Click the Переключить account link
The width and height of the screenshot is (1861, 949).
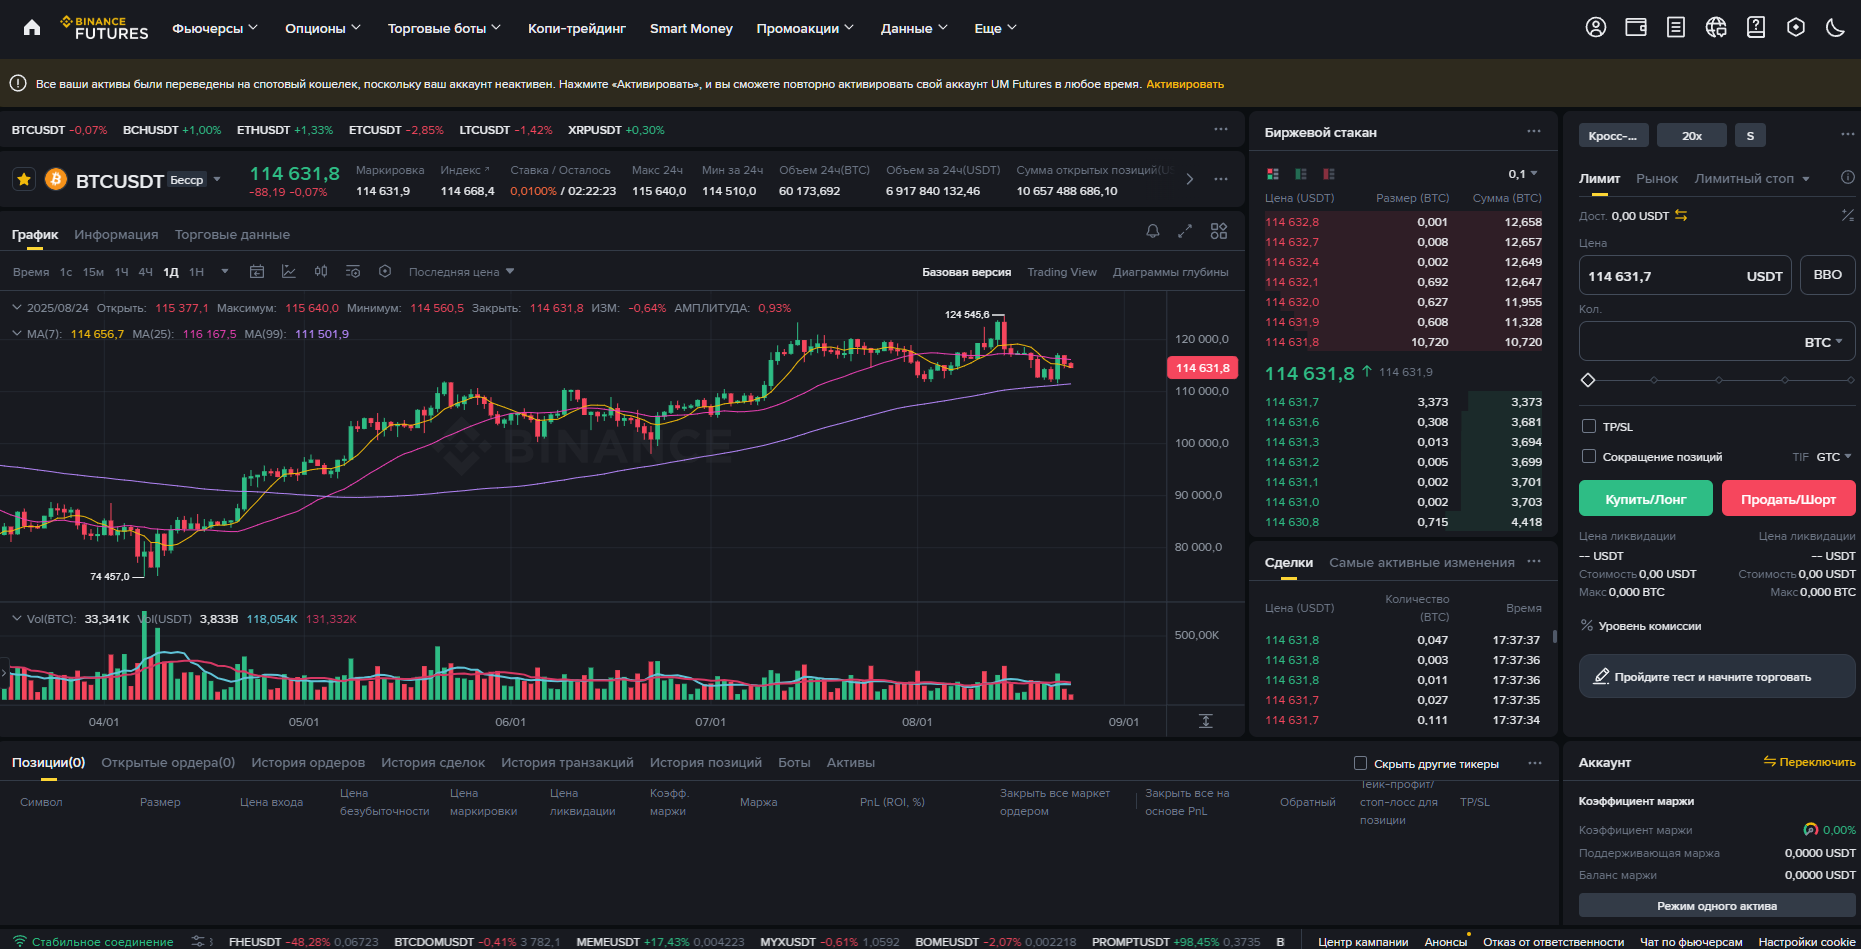[1809, 762]
